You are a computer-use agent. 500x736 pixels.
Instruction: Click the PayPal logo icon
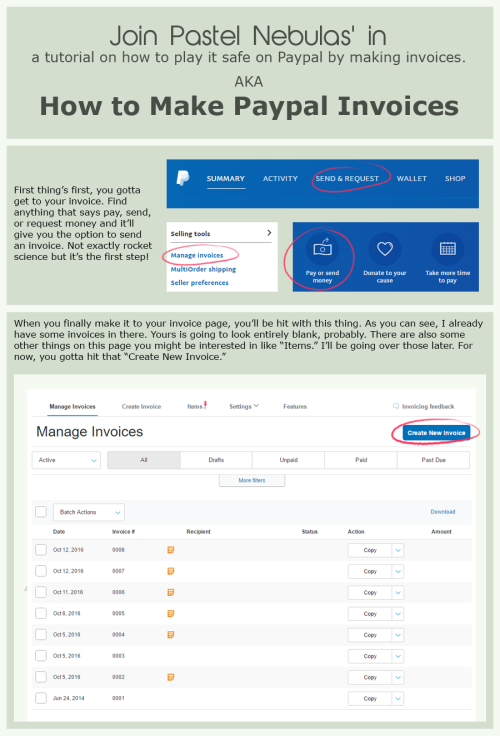(183, 178)
